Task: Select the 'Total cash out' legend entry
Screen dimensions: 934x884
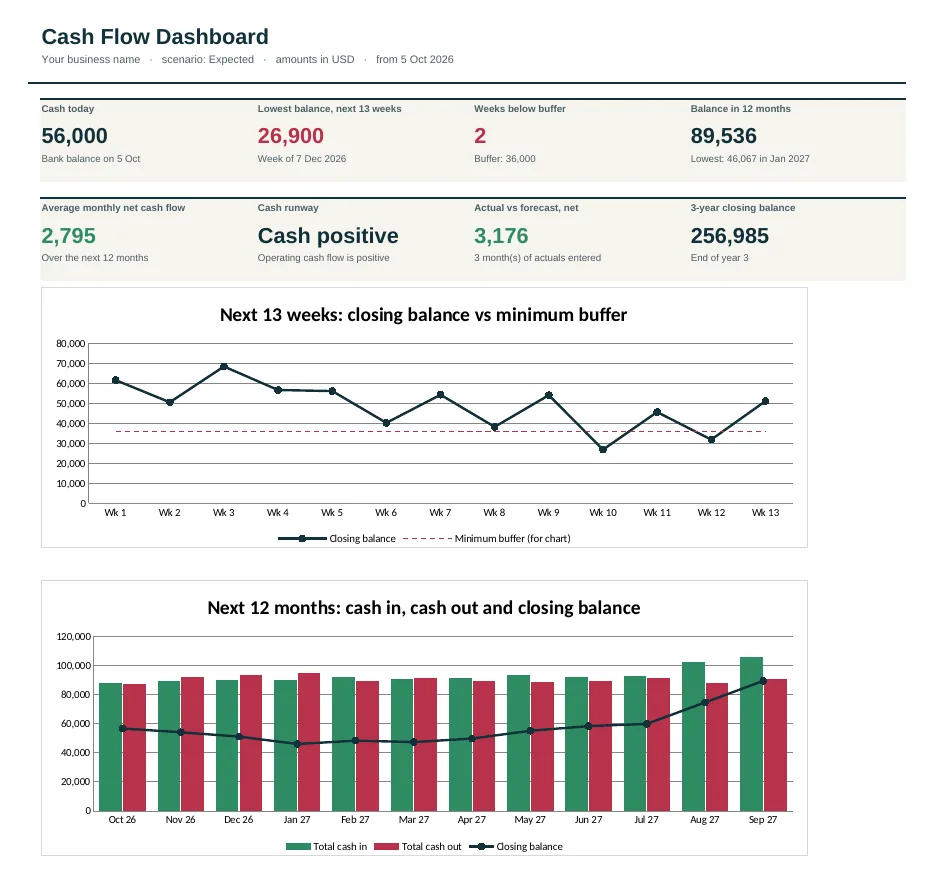Action: [x=418, y=846]
